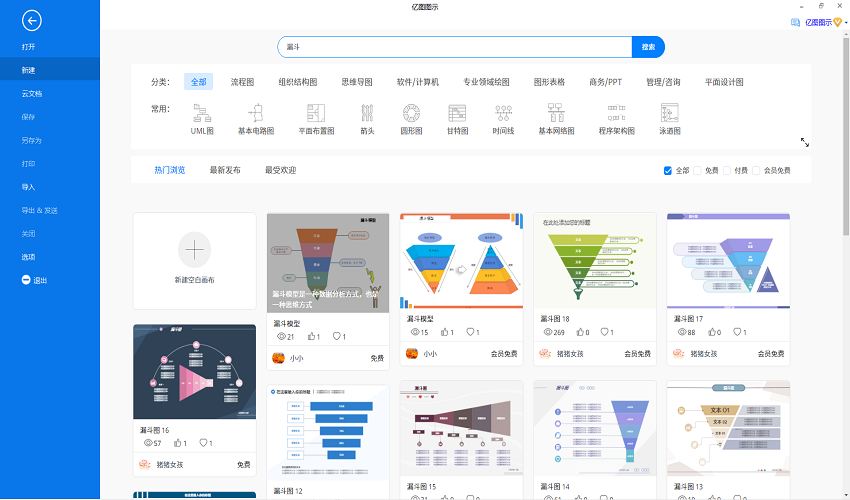Select the UML图 template icon
The height and width of the screenshot is (500, 850).
coord(202,113)
